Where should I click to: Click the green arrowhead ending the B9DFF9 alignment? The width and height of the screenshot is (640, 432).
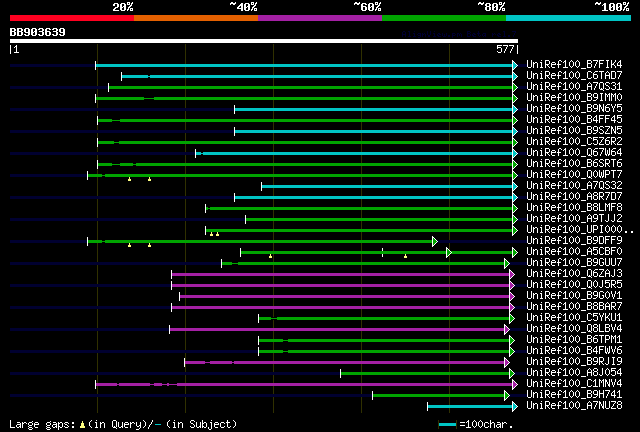[x=435, y=241]
